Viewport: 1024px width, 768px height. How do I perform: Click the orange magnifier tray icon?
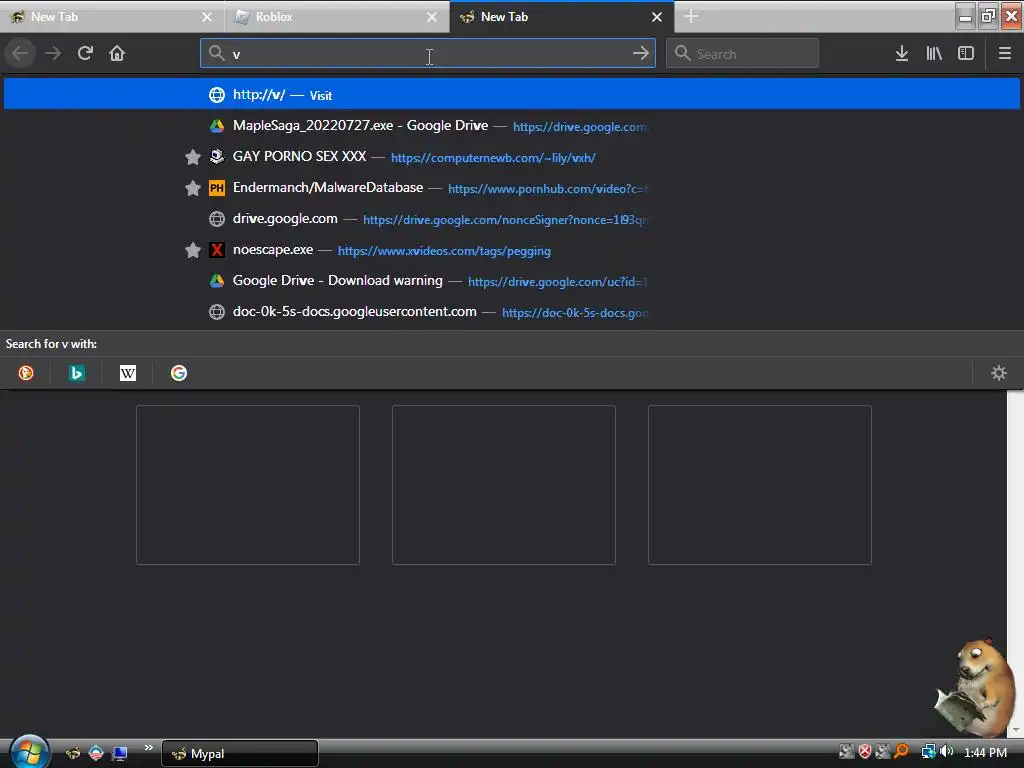tap(901, 752)
